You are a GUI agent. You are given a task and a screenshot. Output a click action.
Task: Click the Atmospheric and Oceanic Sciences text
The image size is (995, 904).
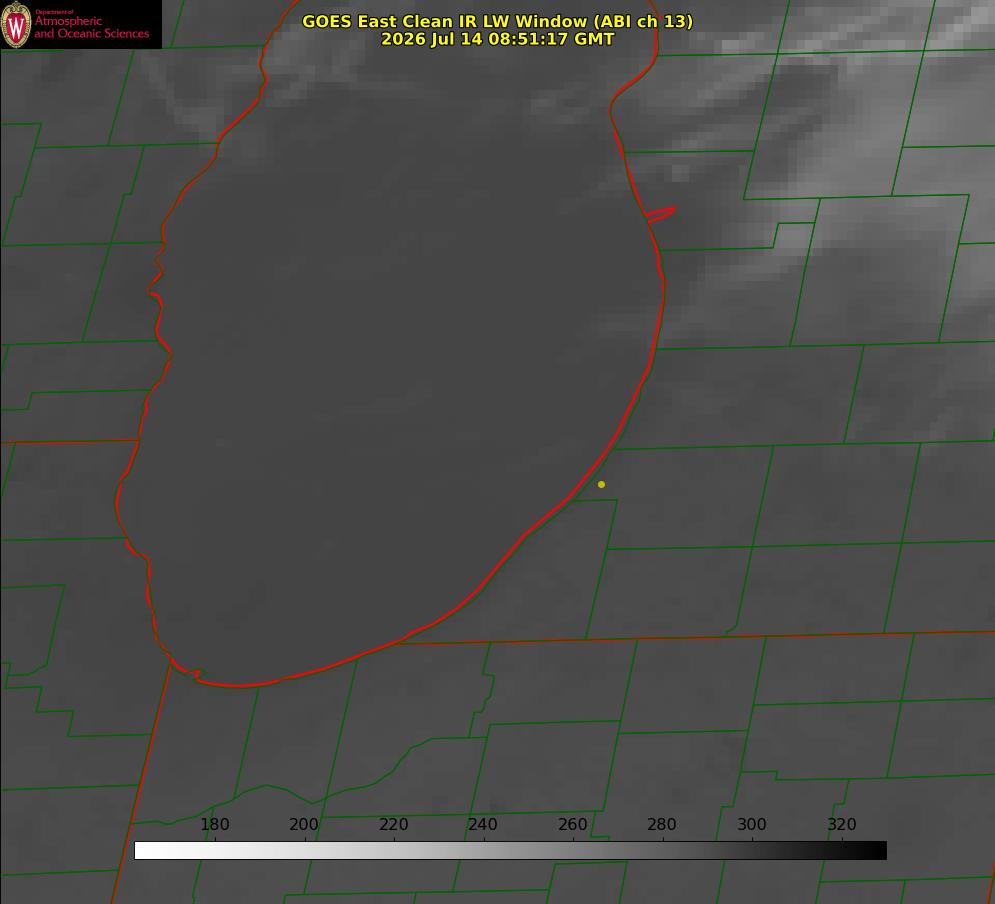pyautogui.click(x=91, y=27)
